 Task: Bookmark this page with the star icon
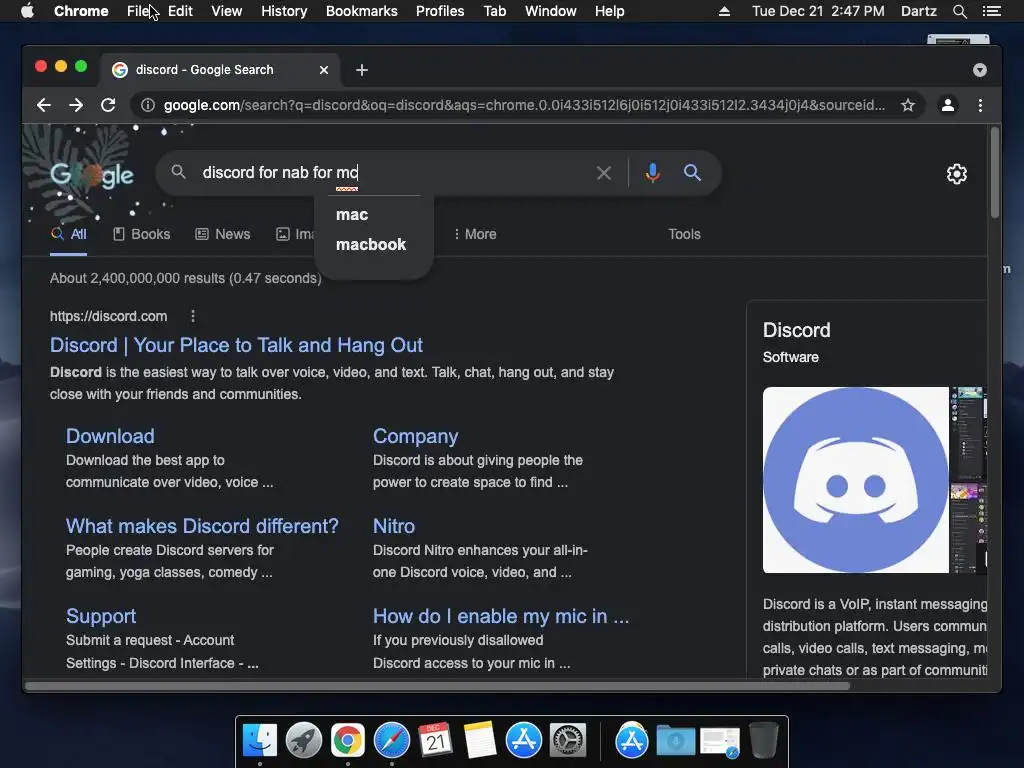(908, 105)
